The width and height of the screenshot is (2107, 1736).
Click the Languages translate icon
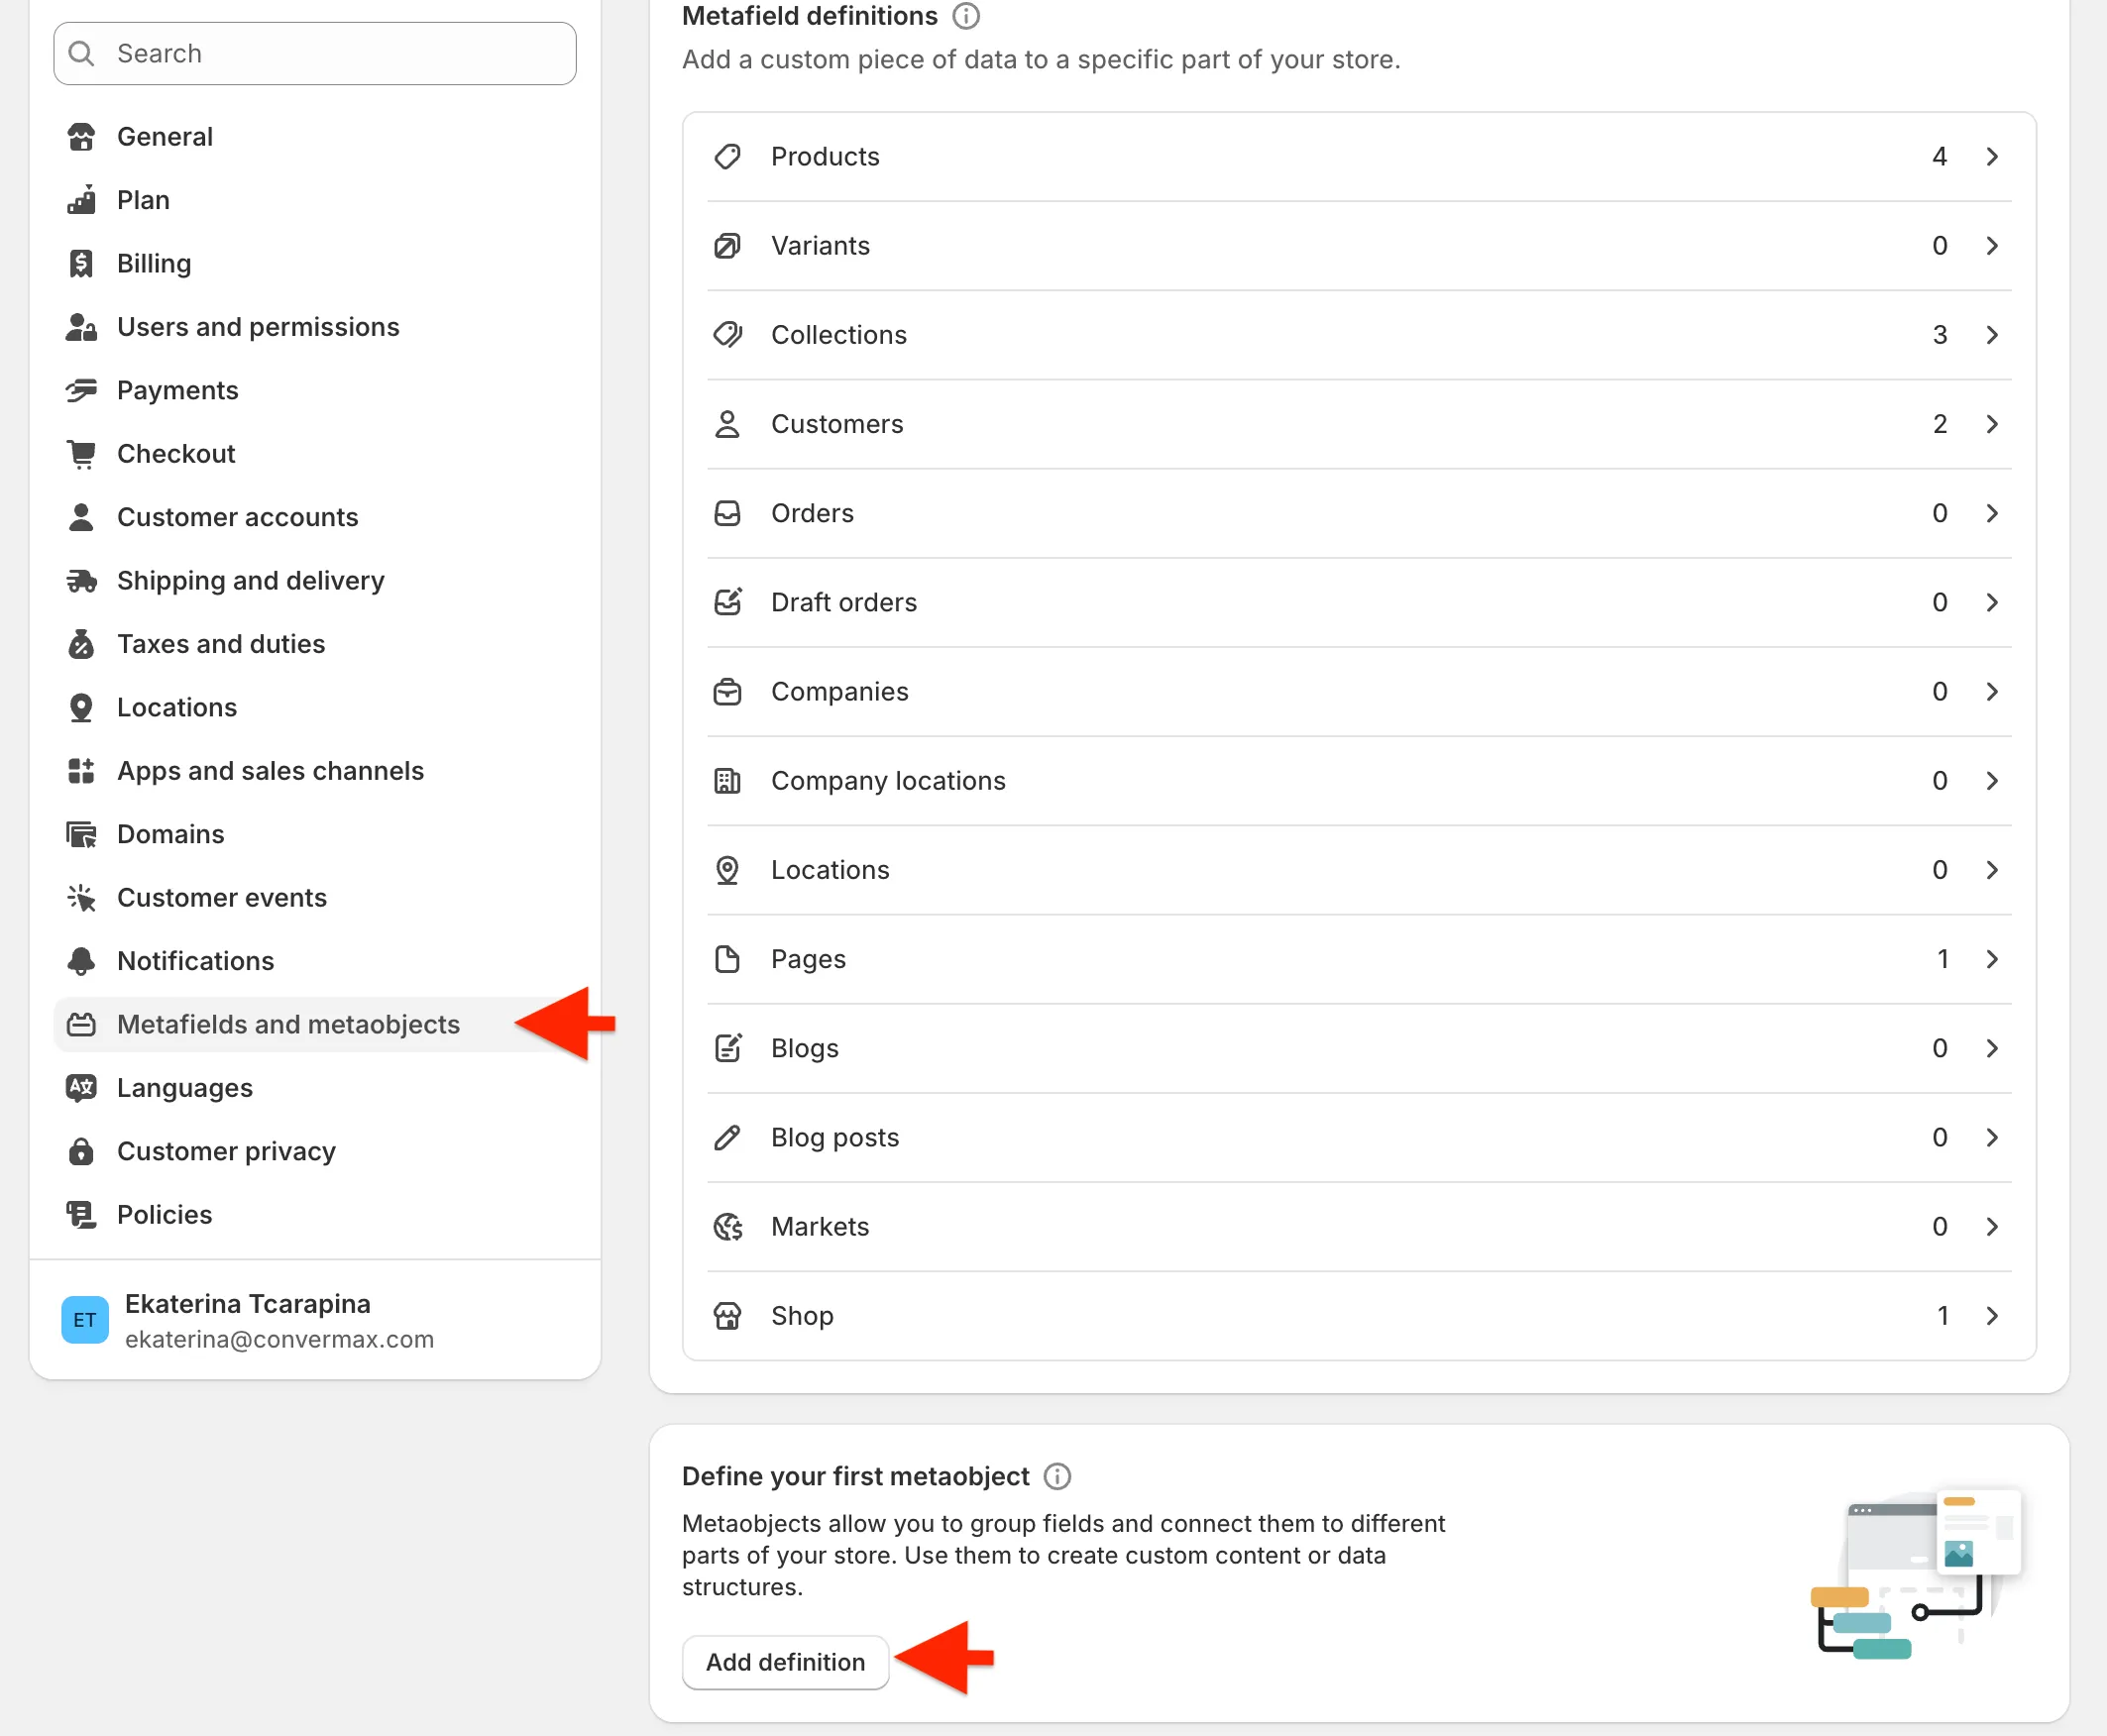point(81,1088)
